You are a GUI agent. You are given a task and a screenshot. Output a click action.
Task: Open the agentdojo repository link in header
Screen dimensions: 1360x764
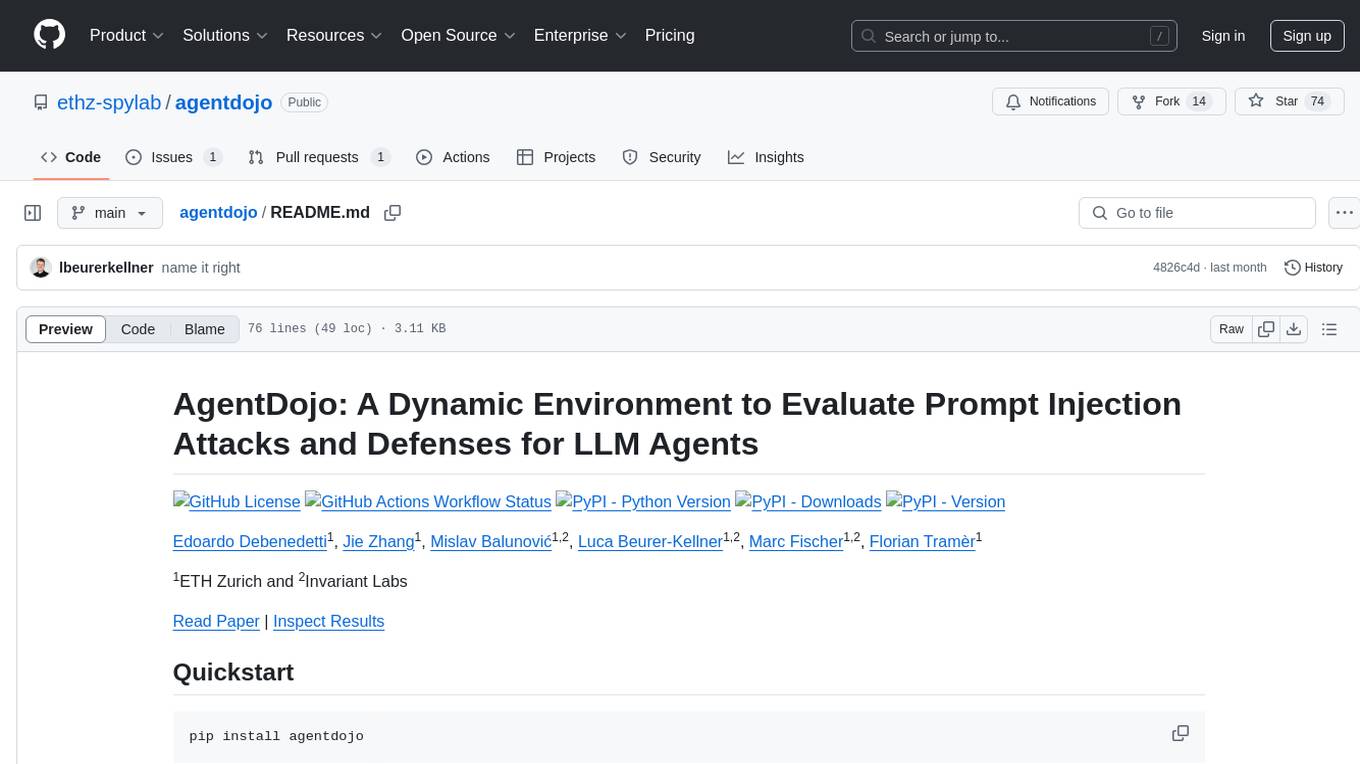(224, 102)
